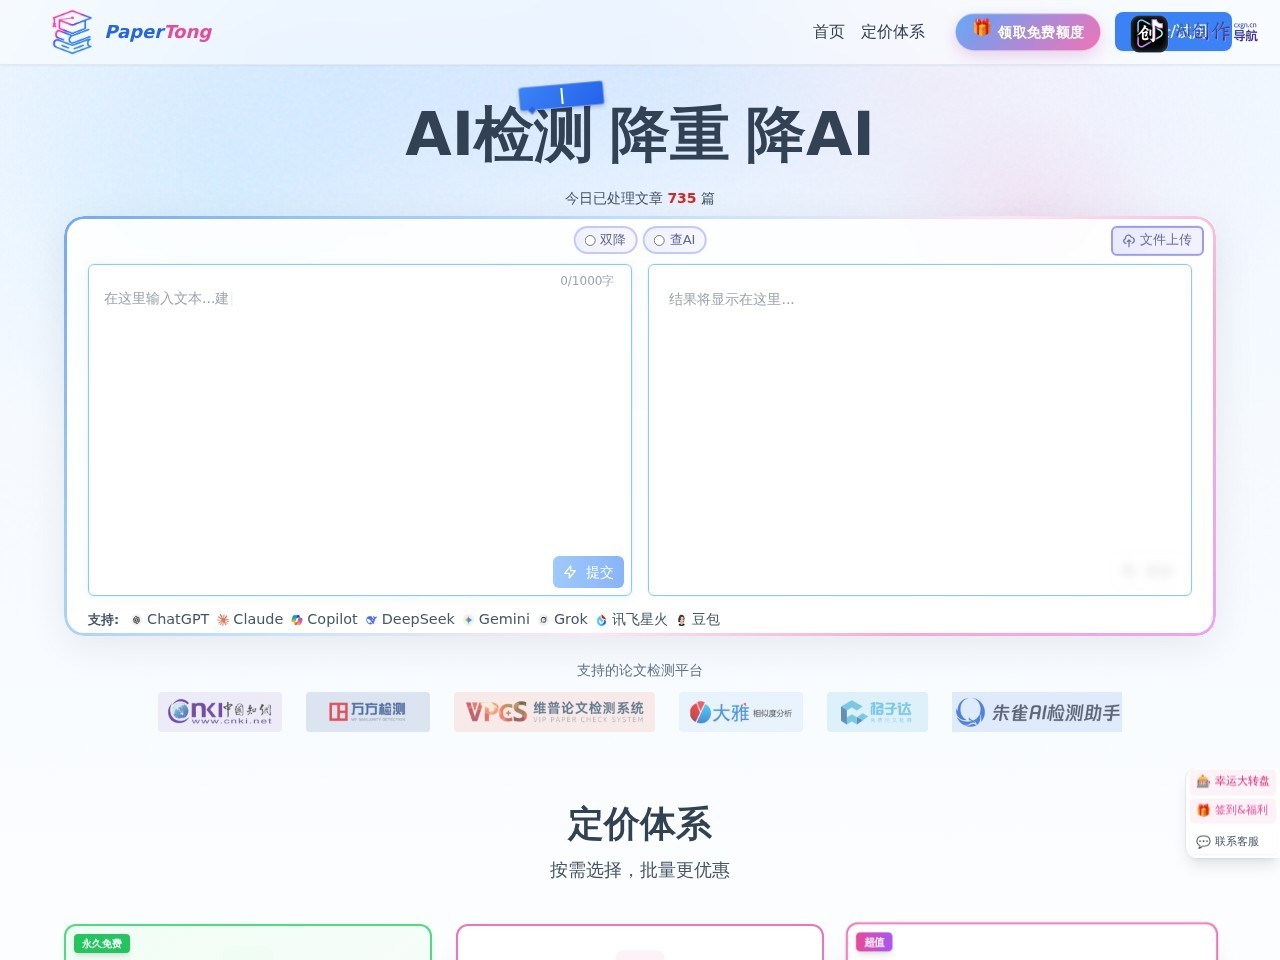Click the PaperTong logo
This screenshot has height=960, width=1280.
pos(131,32)
